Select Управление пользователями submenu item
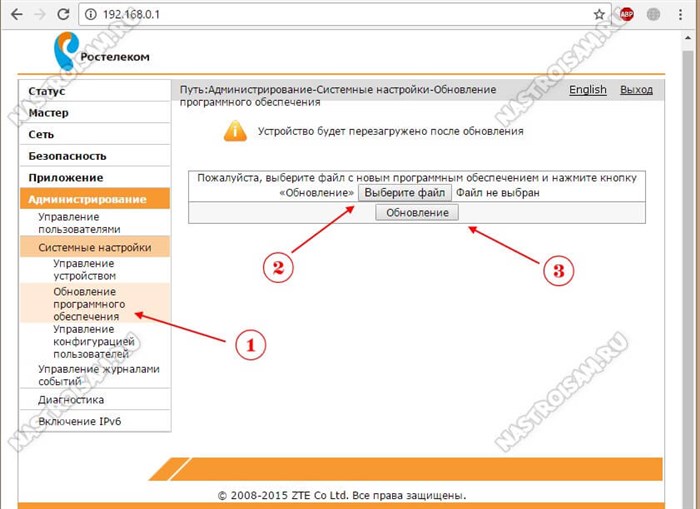 79,223
